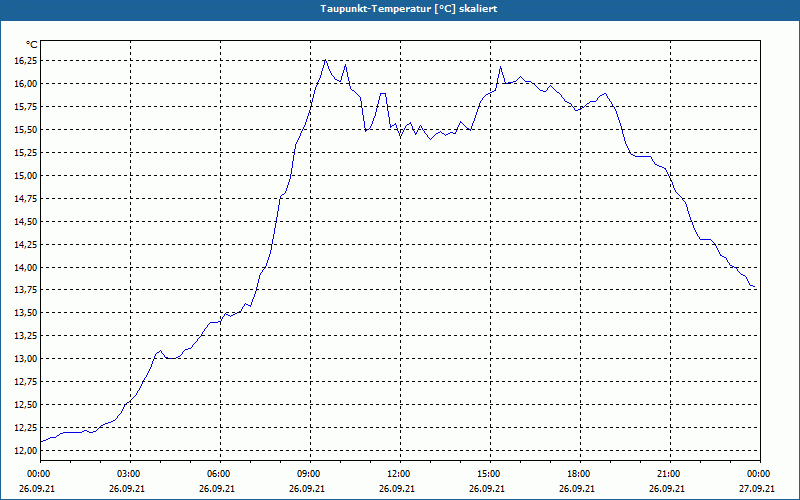Viewport: 800px width, 500px height.
Task: Click the 12,25 y-axis value
Action: tap(25, 428)
